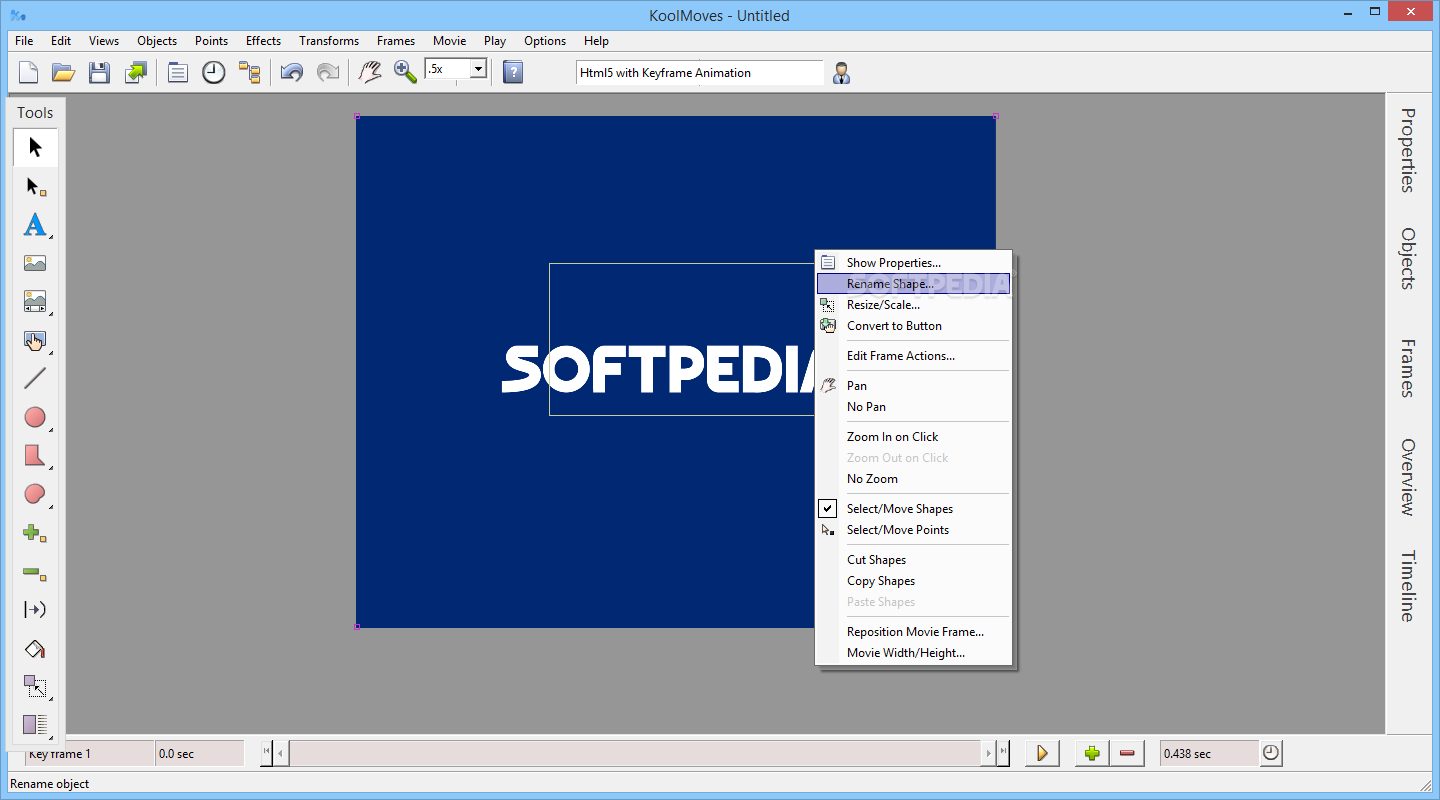Choose Movie Width/Height... in context menu
This screenshot has height=800, width=1440.
(914, 653)
